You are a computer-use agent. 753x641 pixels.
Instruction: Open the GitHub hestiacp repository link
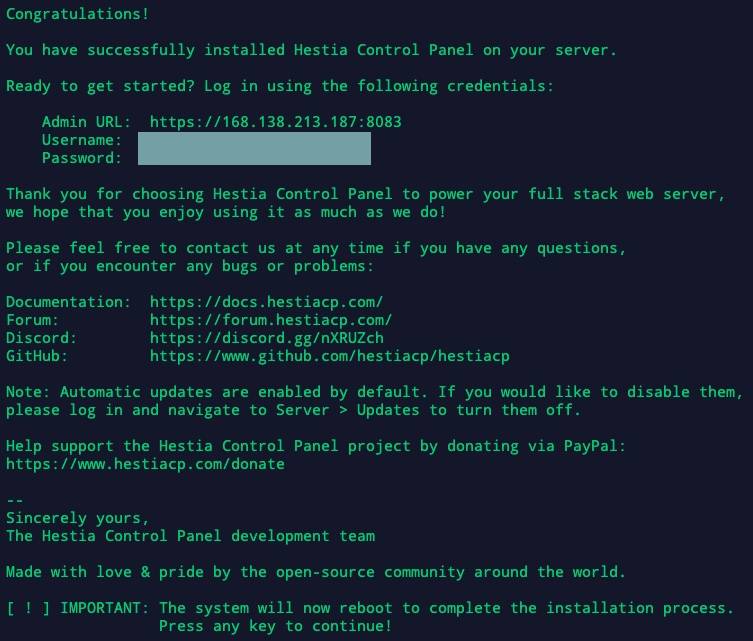(329, 356)
